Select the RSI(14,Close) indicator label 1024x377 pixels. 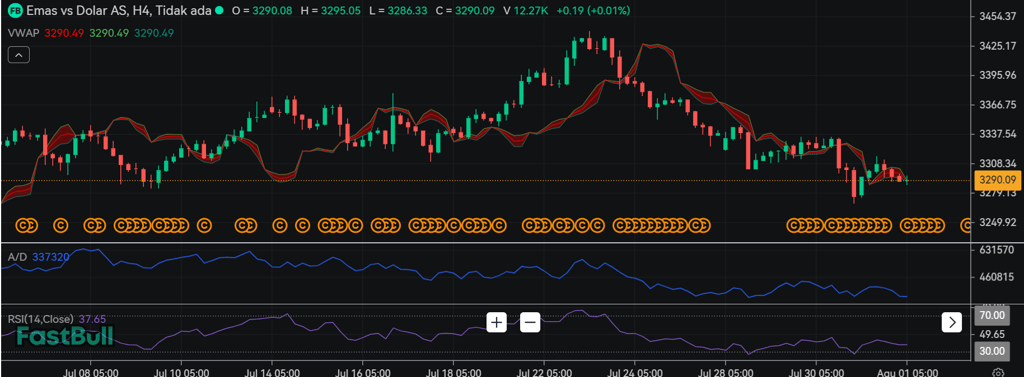pos(40,320)
